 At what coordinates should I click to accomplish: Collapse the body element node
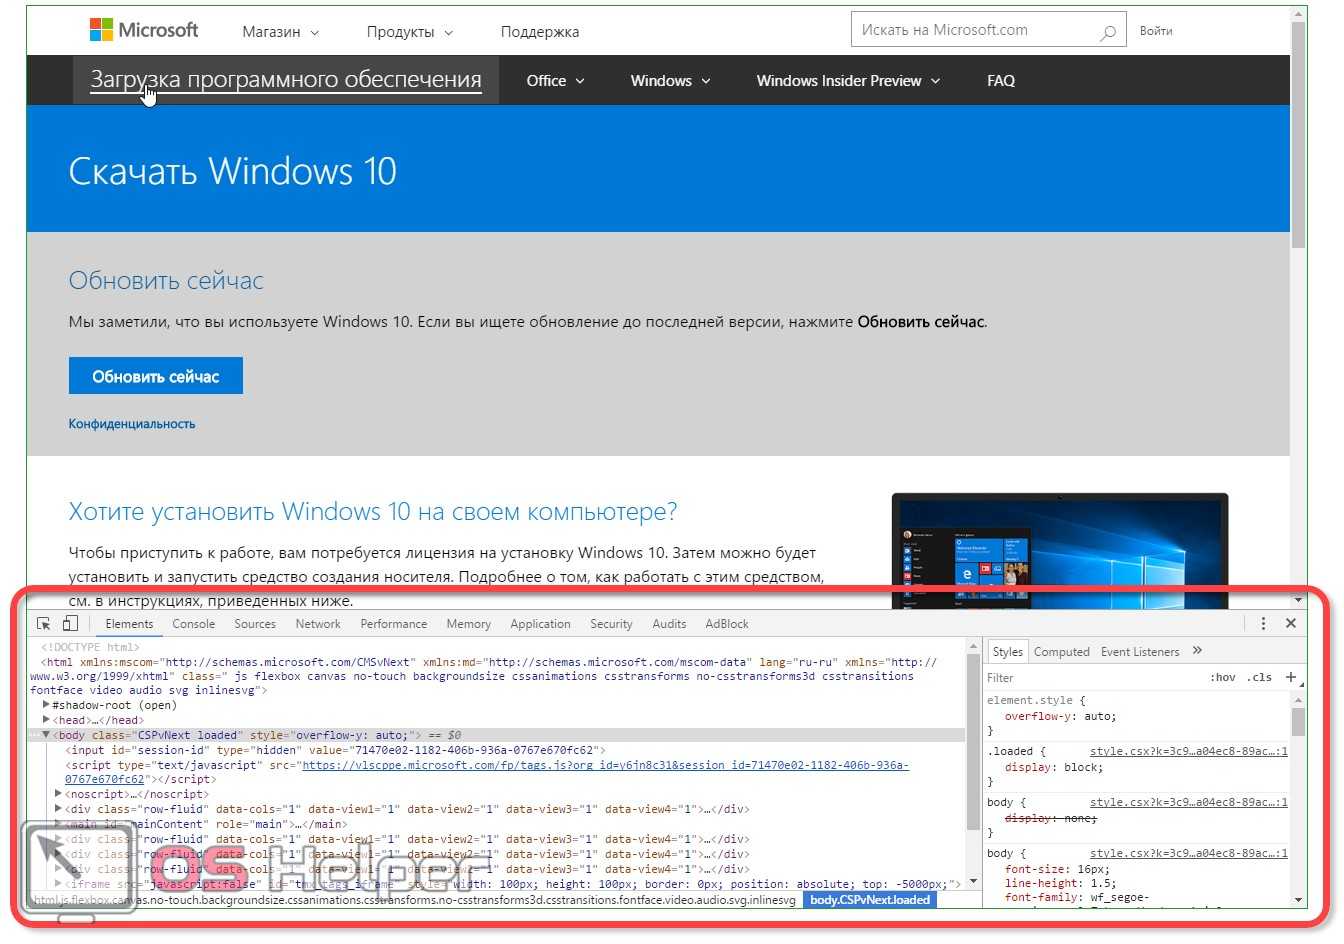[x=46, y=735]
